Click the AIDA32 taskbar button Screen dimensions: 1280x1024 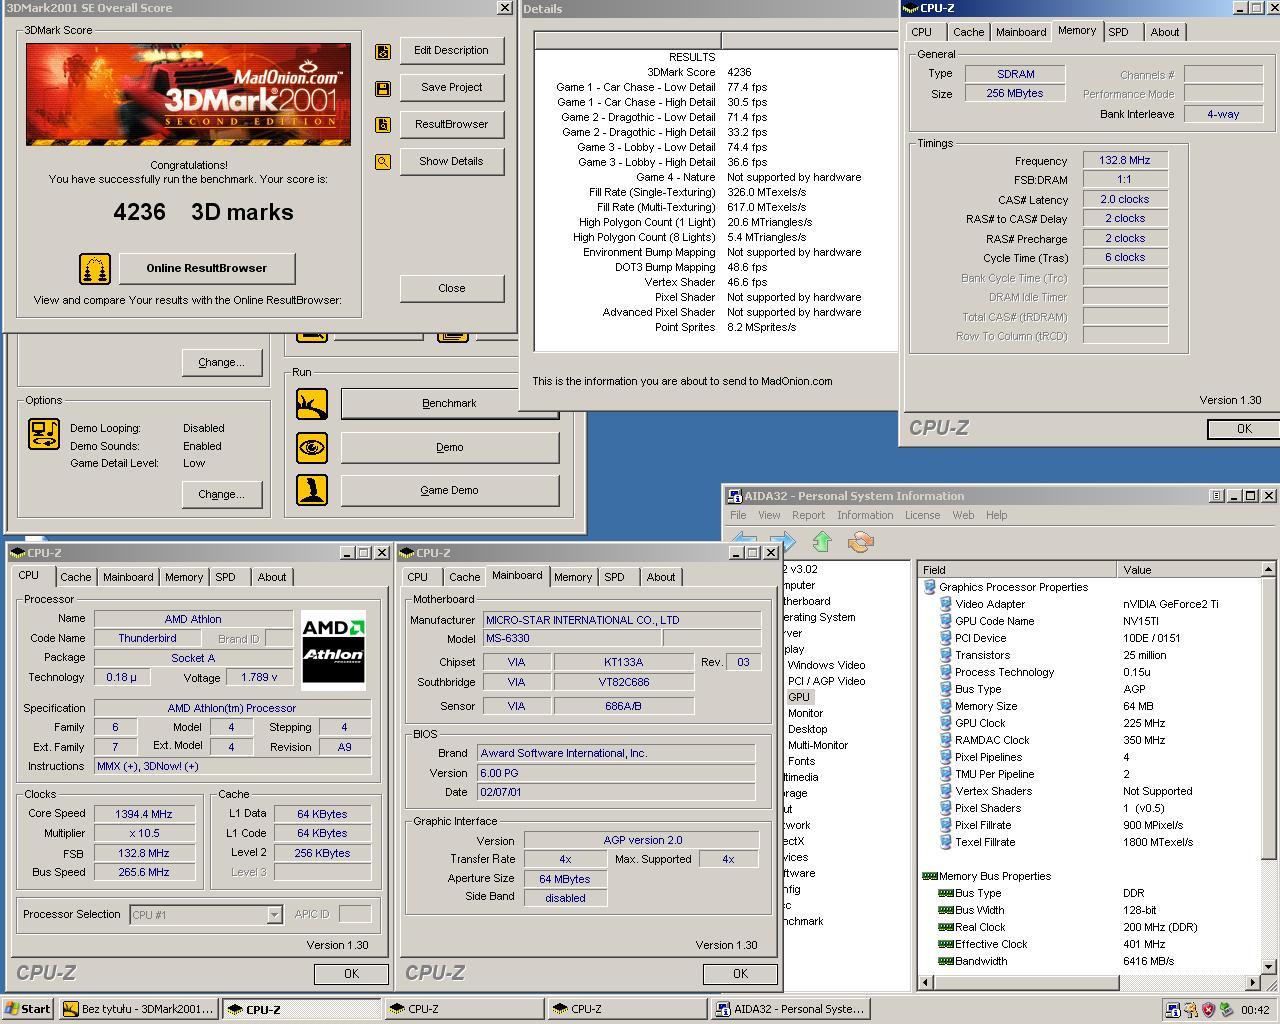(790, 1008)
